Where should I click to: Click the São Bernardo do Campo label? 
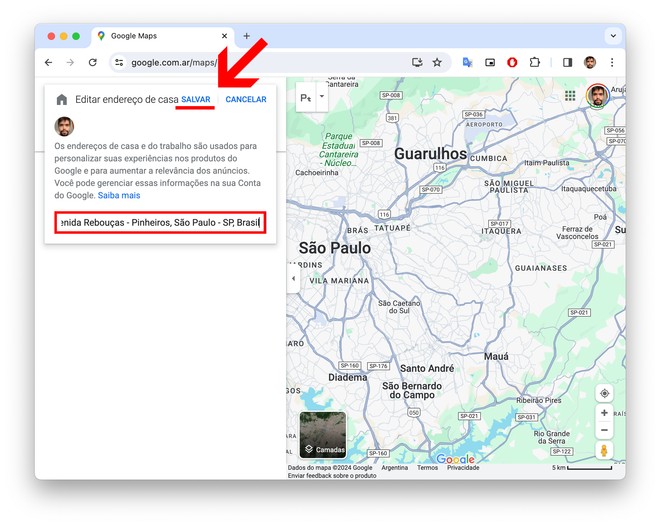point(412,390)
